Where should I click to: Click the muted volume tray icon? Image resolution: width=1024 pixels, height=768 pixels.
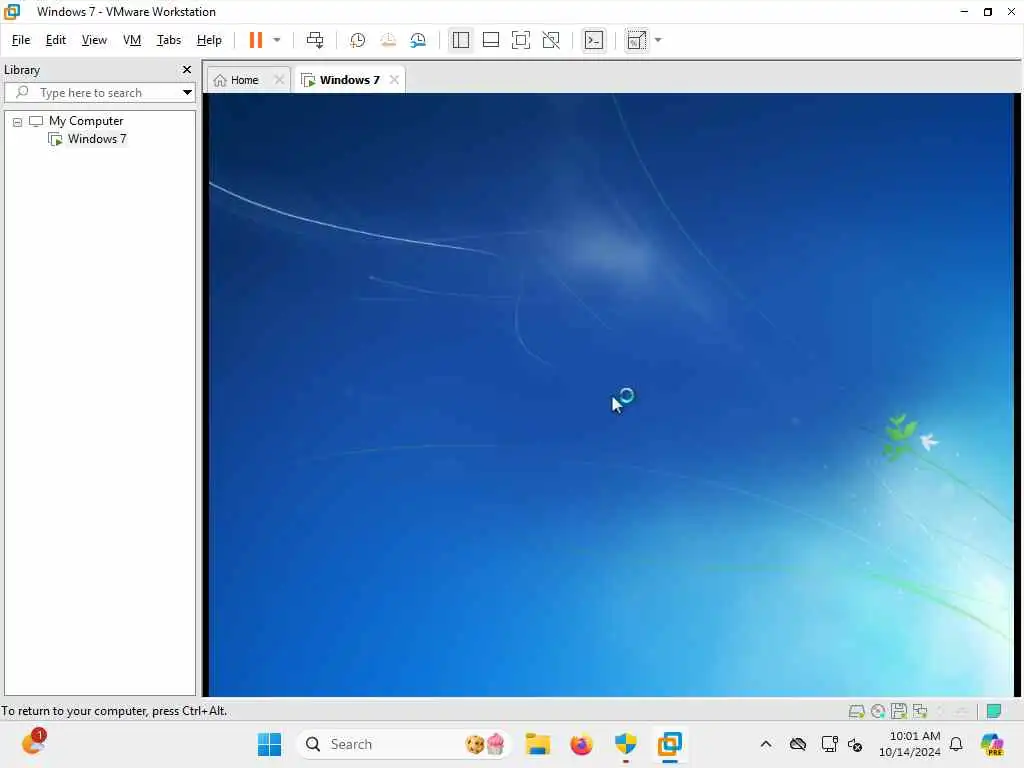(x=855, y=744)
